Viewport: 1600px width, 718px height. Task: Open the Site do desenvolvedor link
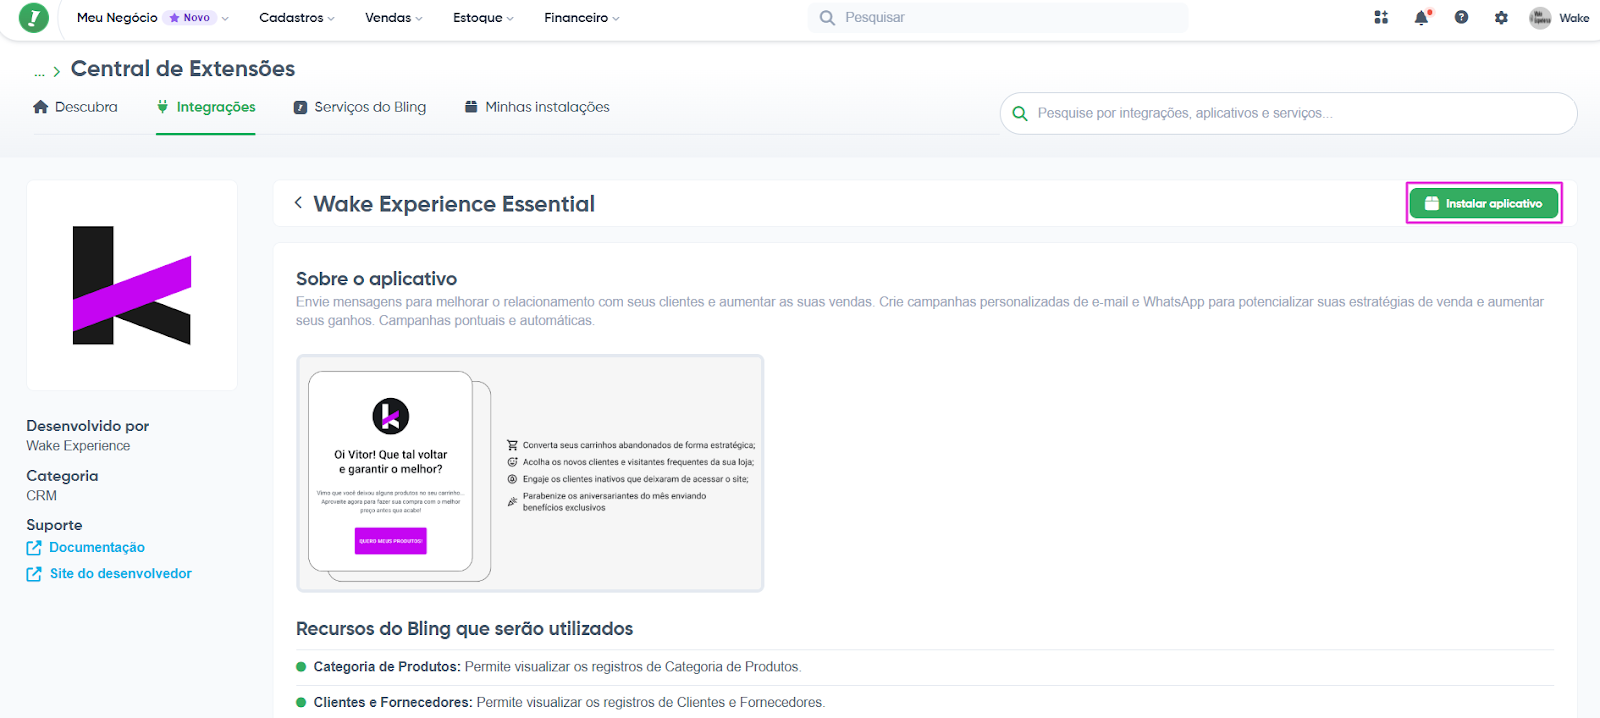coord(109,573)
